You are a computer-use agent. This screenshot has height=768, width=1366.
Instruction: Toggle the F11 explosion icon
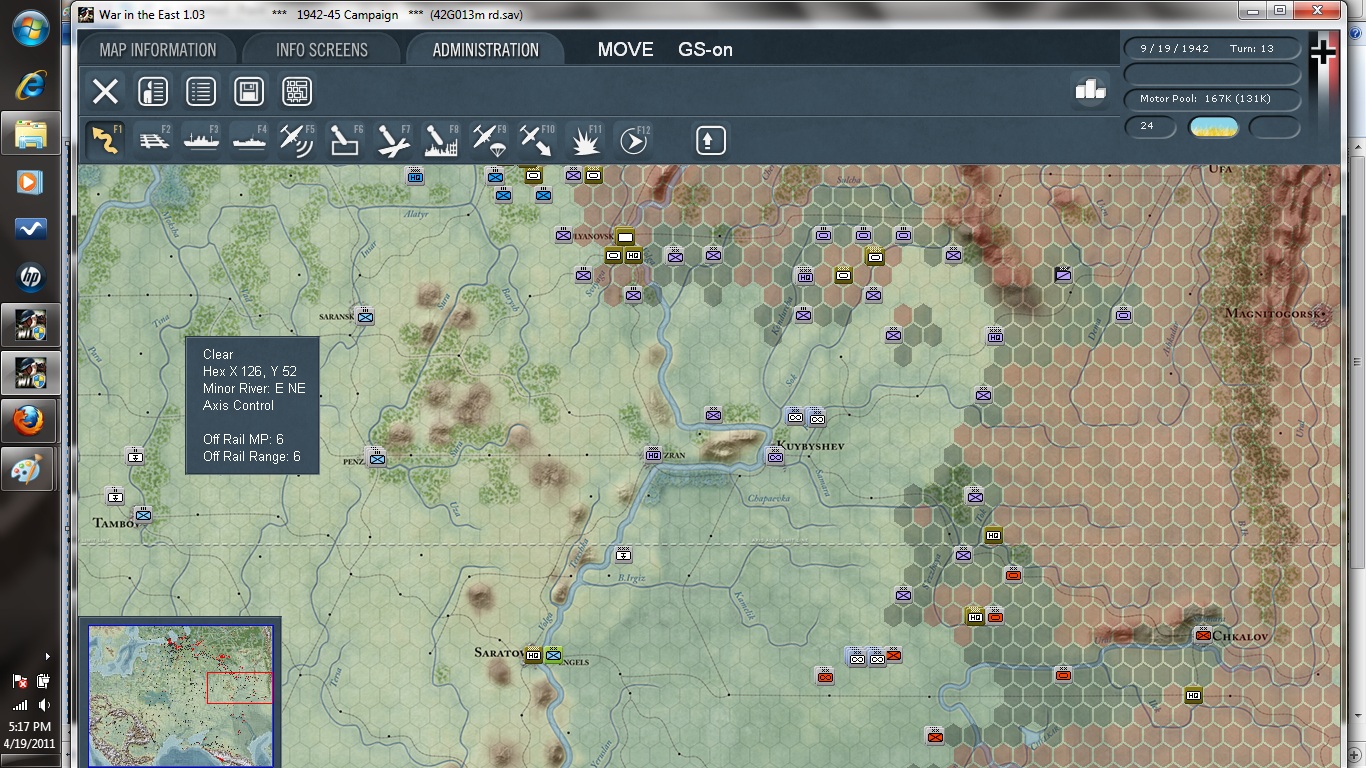click(x=585, y=141)
